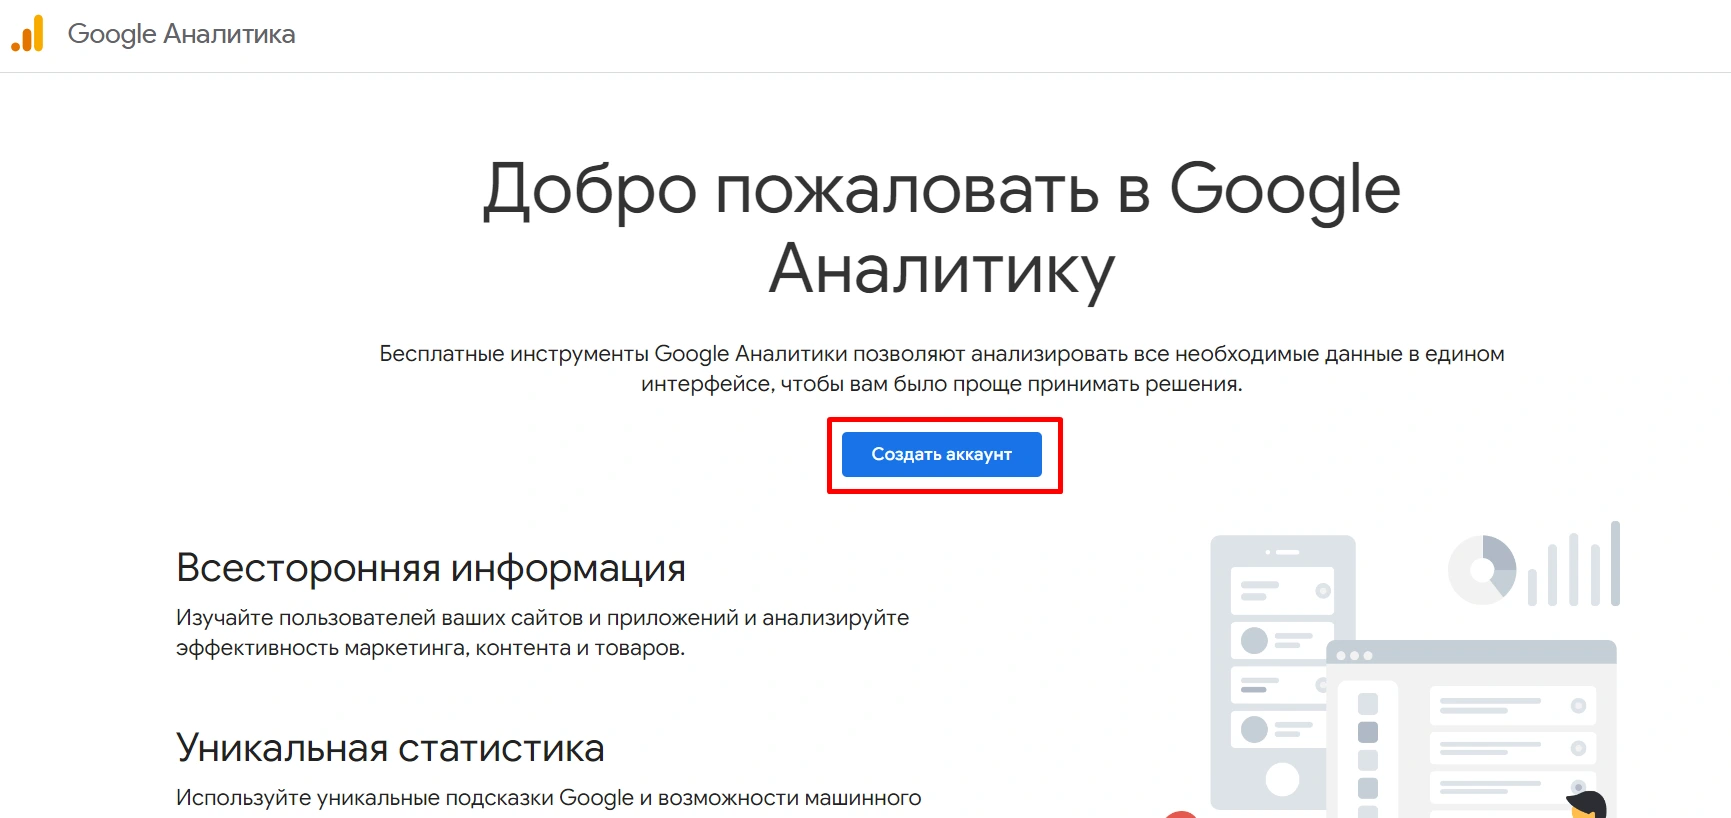Click the first list row in the browser illustration
Image resolution: width=1731 pixels, height=818 pixels.
coord(1512,706)
